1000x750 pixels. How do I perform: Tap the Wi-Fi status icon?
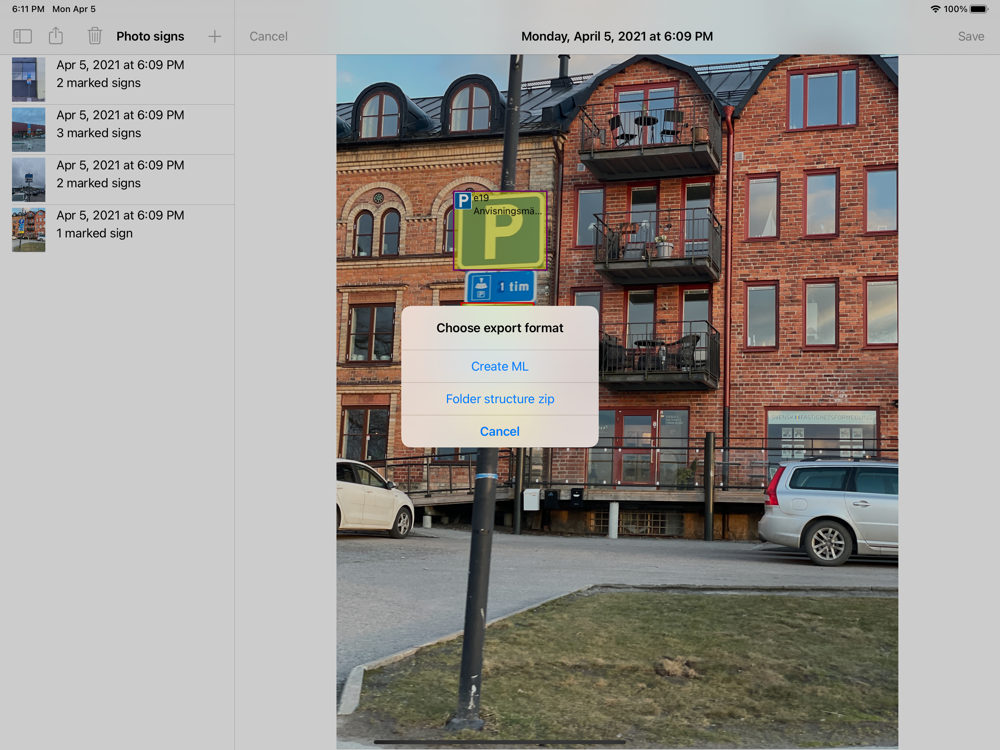[935, 9]
